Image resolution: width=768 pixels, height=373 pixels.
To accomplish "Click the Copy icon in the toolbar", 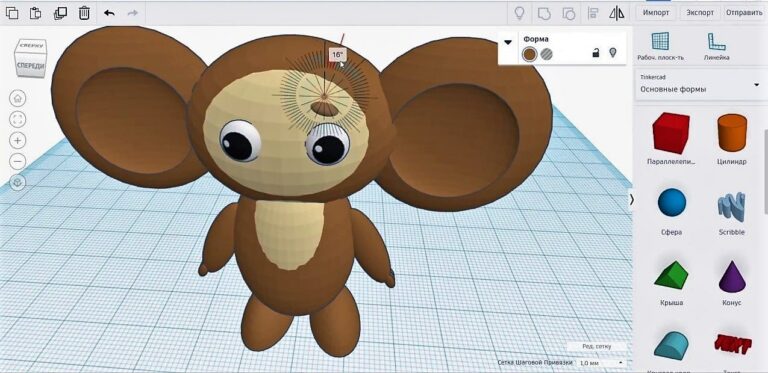I will [12, 13].
